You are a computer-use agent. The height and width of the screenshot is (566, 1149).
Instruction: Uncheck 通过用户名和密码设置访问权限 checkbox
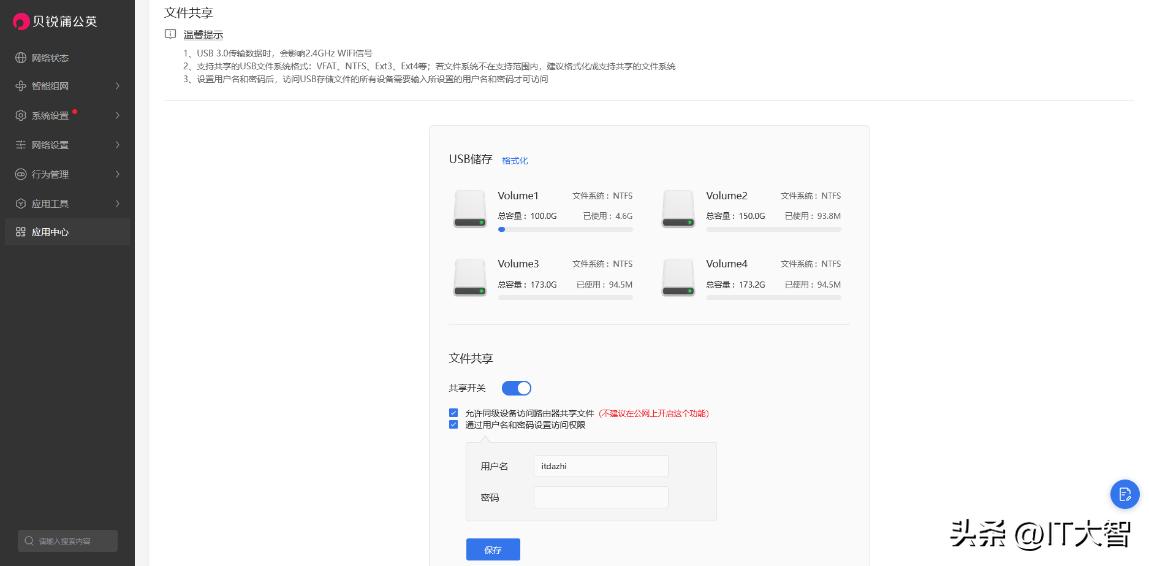[x=454, y=424]
